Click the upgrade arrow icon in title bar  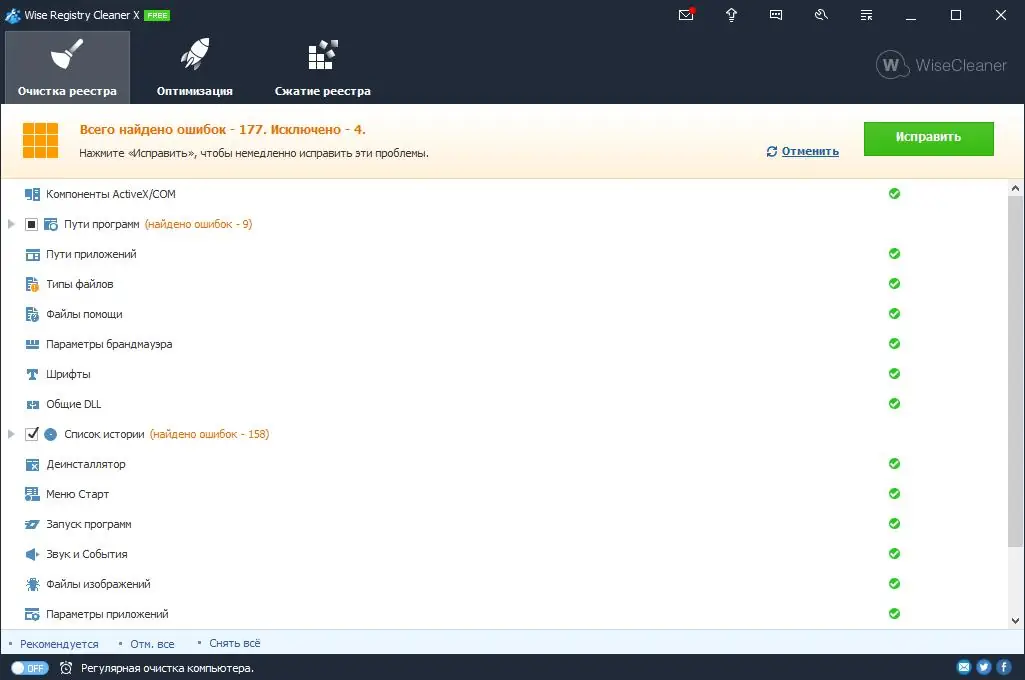731,15
